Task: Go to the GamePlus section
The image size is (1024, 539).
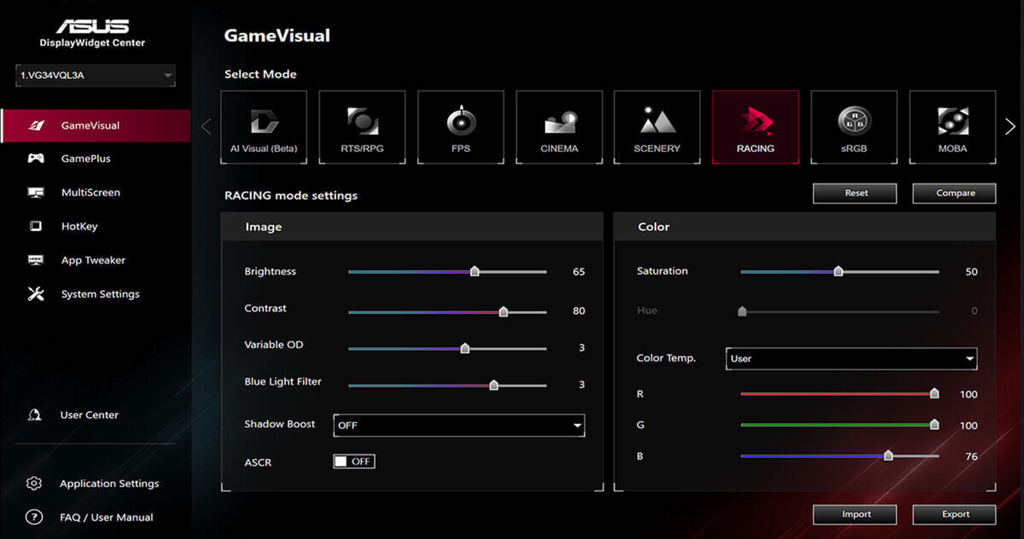Action: pyautogui.click(x=86, y=158)
